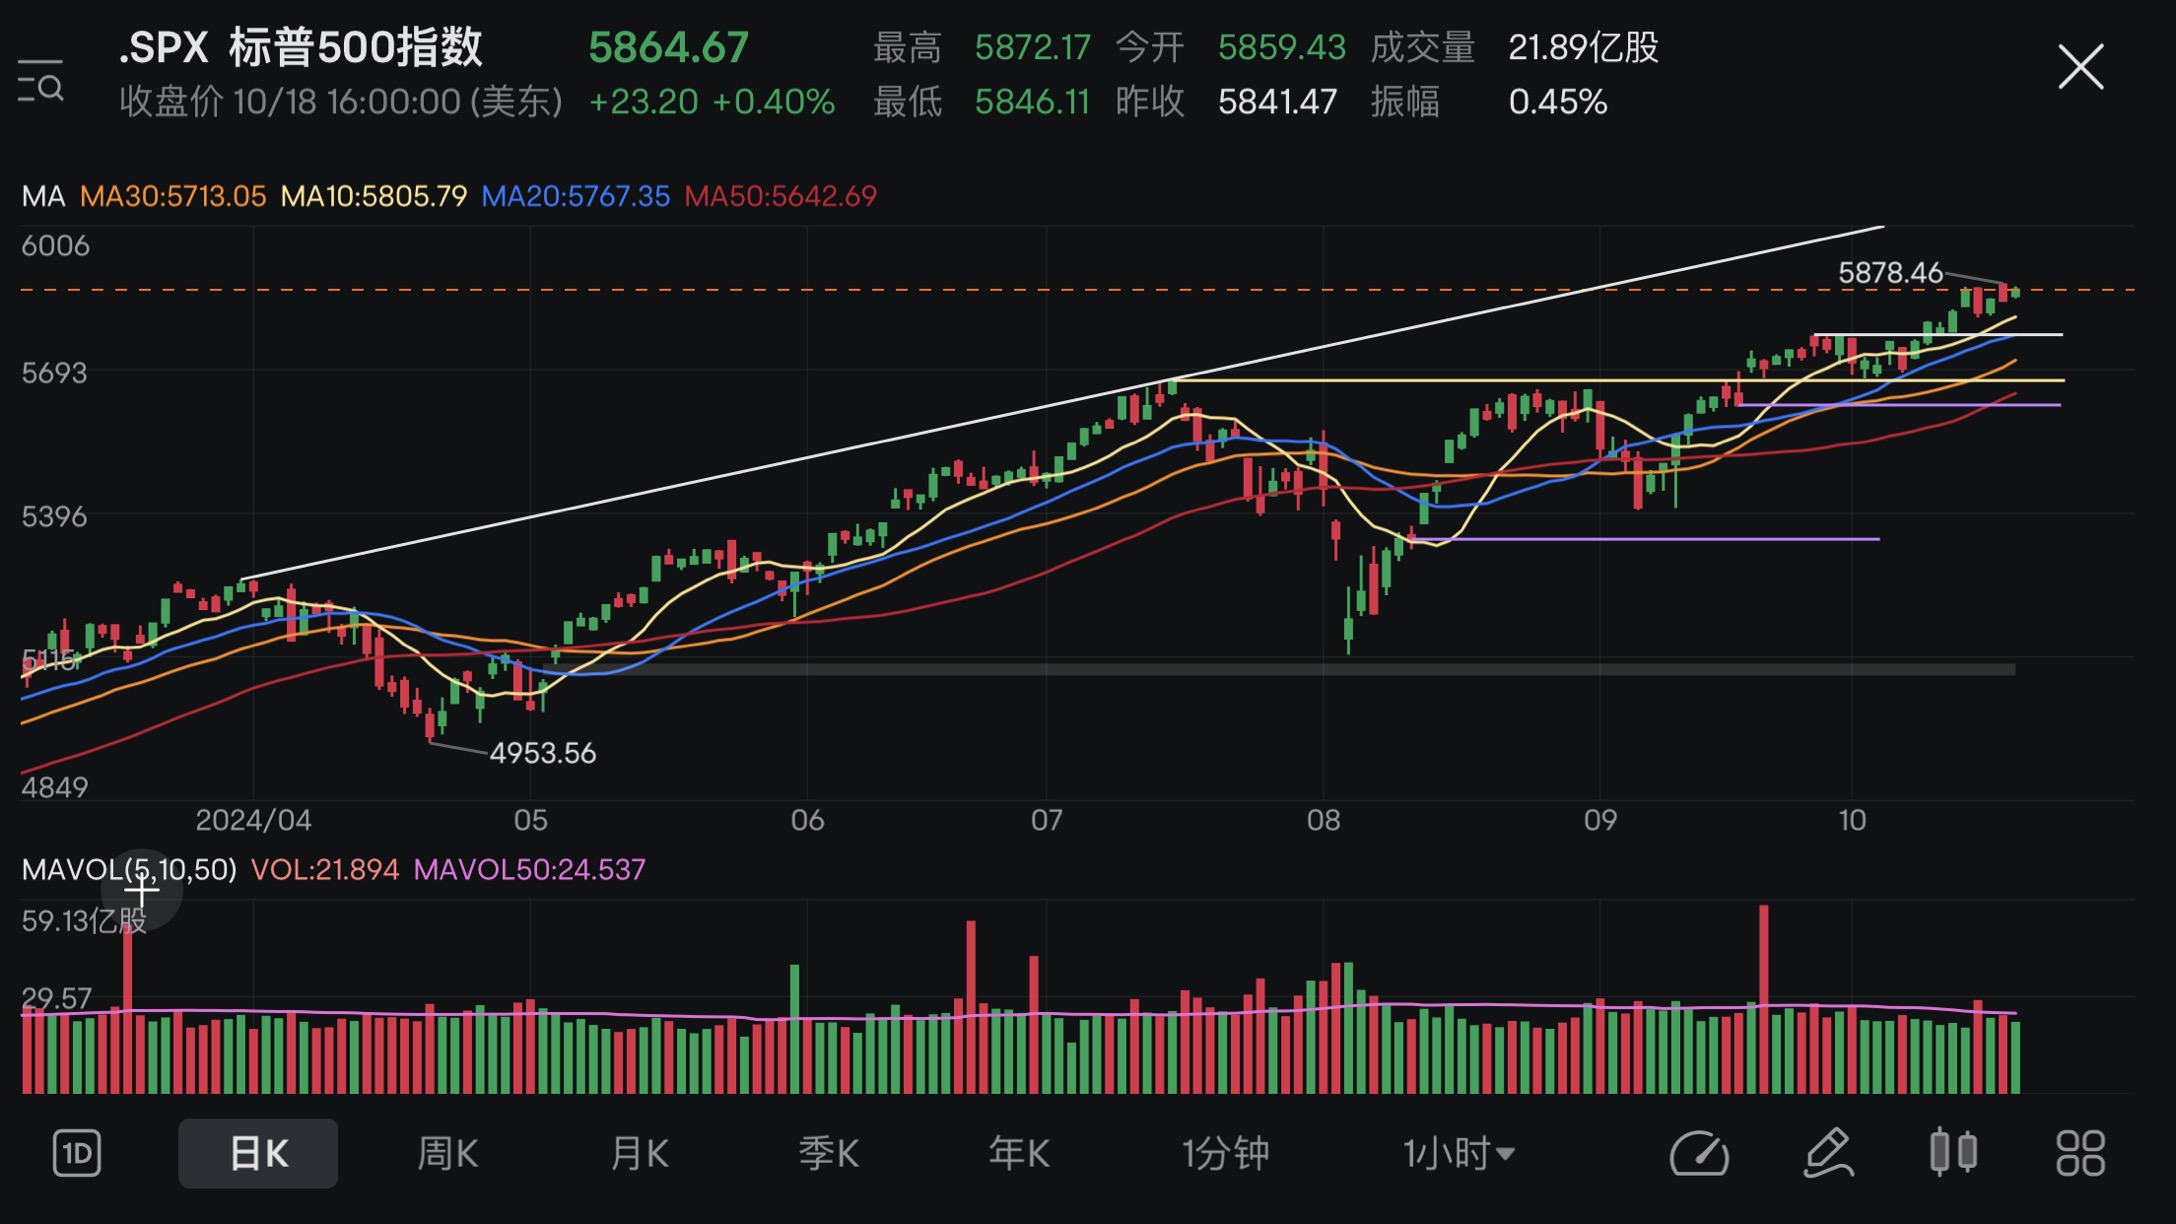Viewport: 2176px width, 1224px height.
Task: Select the VOL:21.894 value
Action: point(325,870)
